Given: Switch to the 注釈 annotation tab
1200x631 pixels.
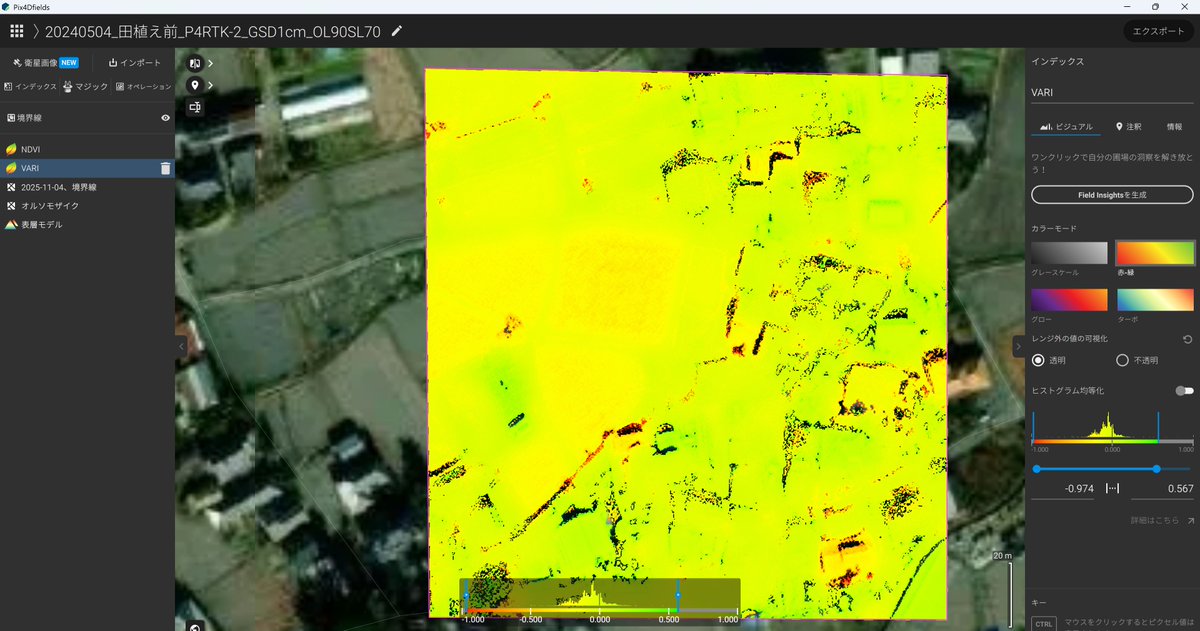Looking at the screenshot, I should point(1129,127).
